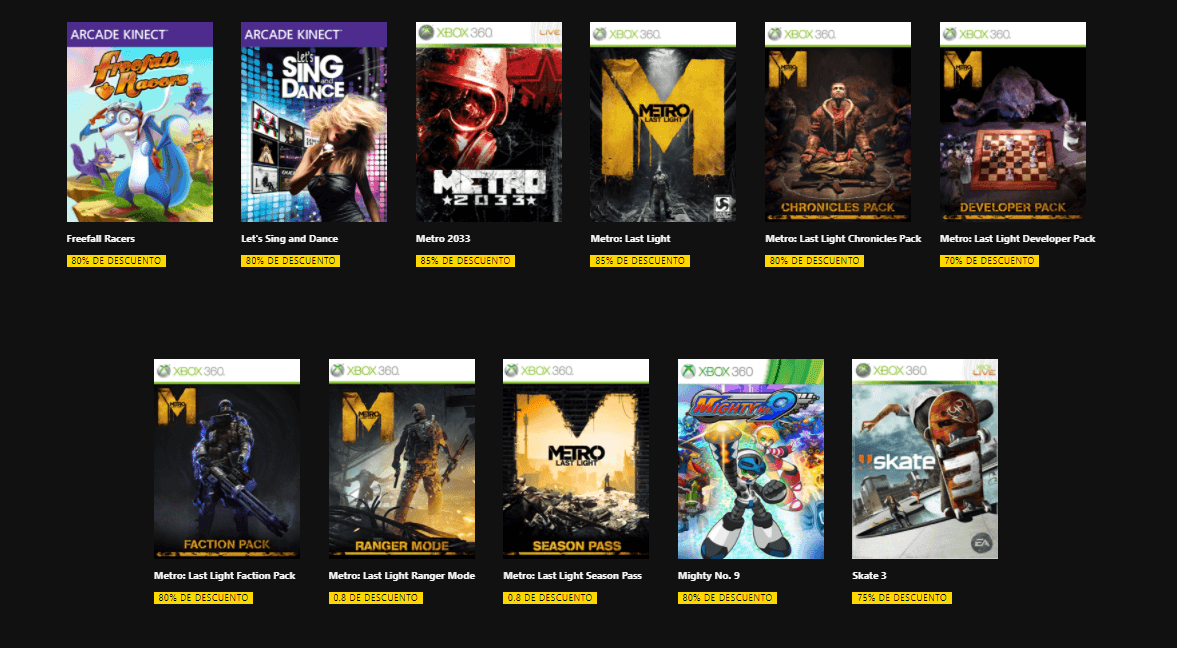Open the Developer Pack chessboard cover
This screenshot has width=1177, height=648.
(1012, 122)
